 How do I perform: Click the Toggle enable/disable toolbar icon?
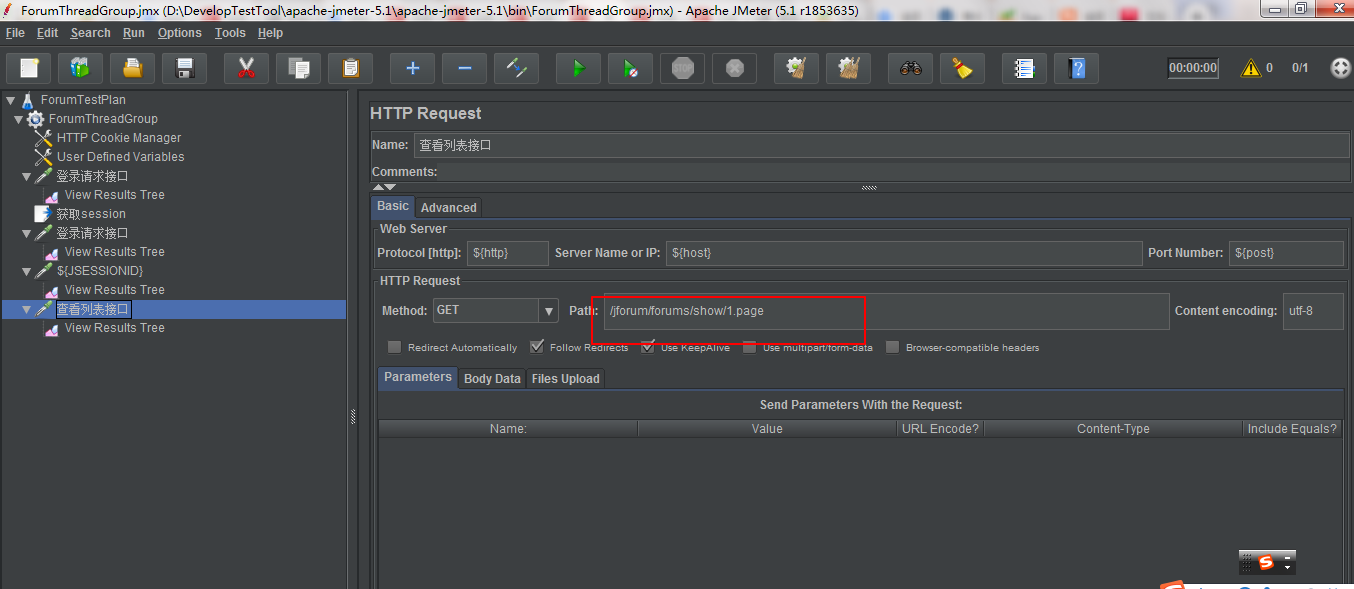click(x=516, y=68)
